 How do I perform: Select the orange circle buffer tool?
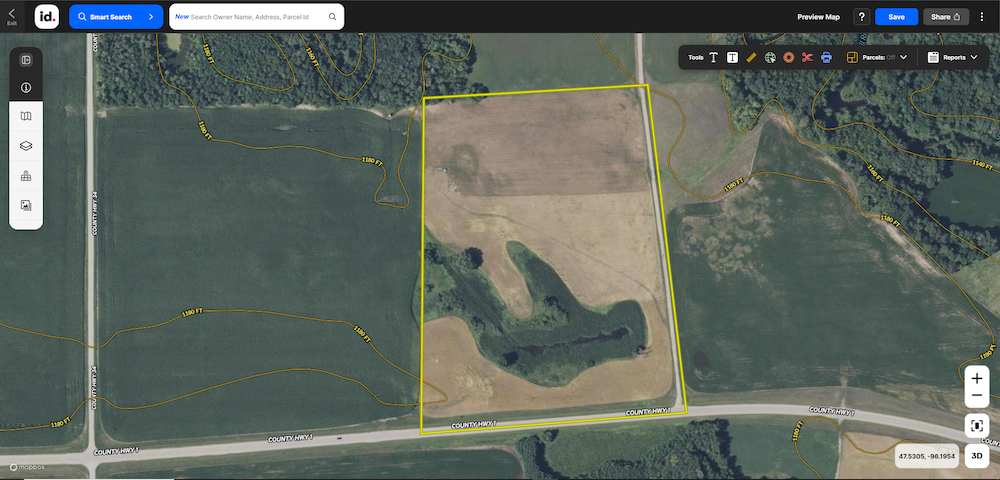(788, 58)
